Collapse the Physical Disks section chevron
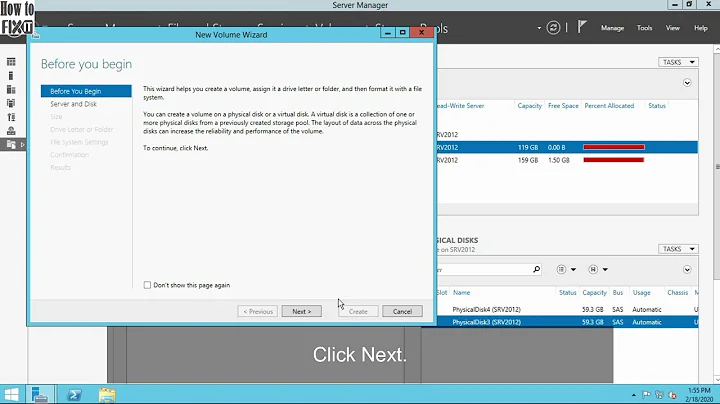720x404 pixels. (687, 269)
